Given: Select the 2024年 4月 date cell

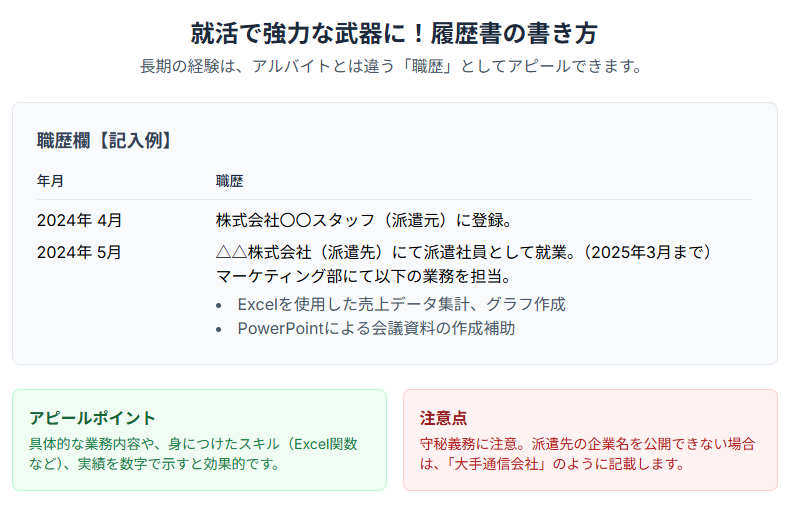Looking at the screenshot, I should tap(79, 220).
